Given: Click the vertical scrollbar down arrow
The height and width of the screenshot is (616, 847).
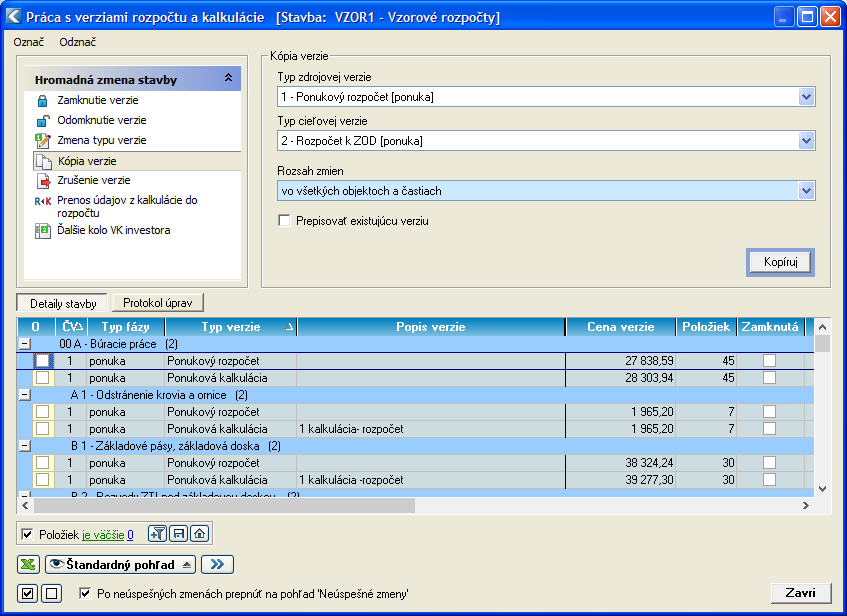Looking at the screenshot, I should pyautogui.click(x=822, y=488).
